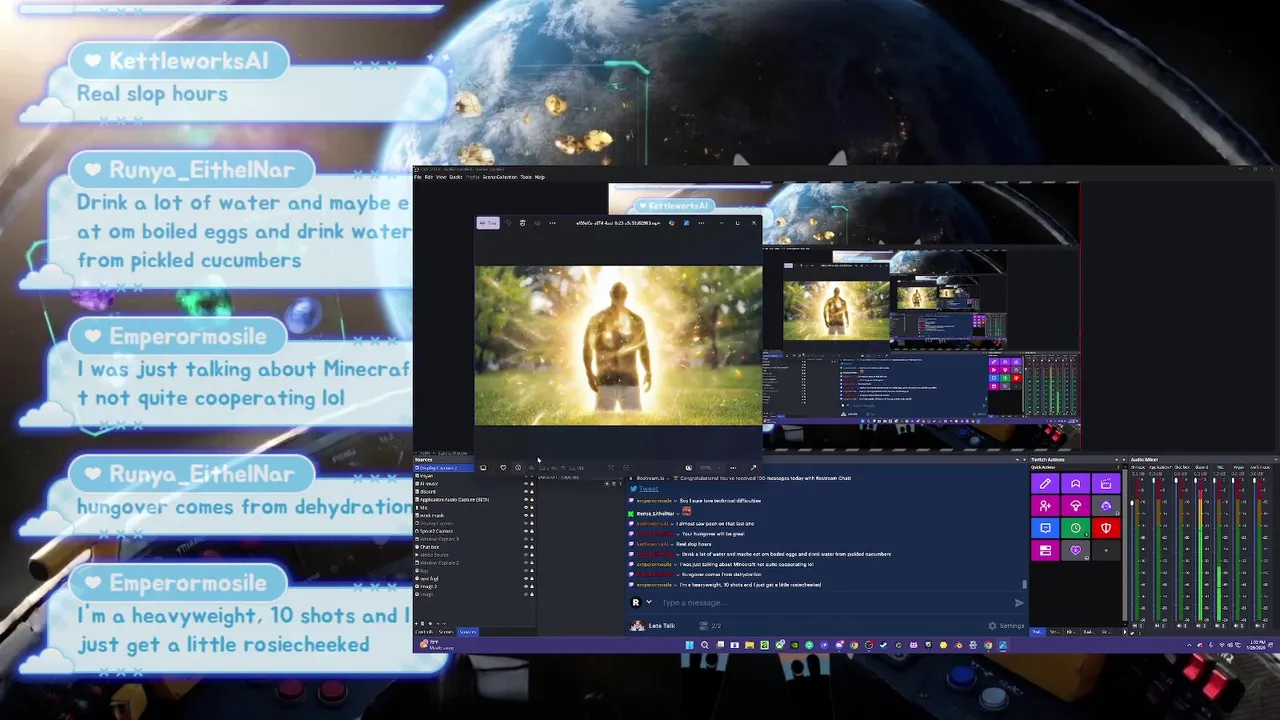Toggle visibility of Application Audio Capture source
This screenshot has width=1280, height=720.
pos(526,500)
